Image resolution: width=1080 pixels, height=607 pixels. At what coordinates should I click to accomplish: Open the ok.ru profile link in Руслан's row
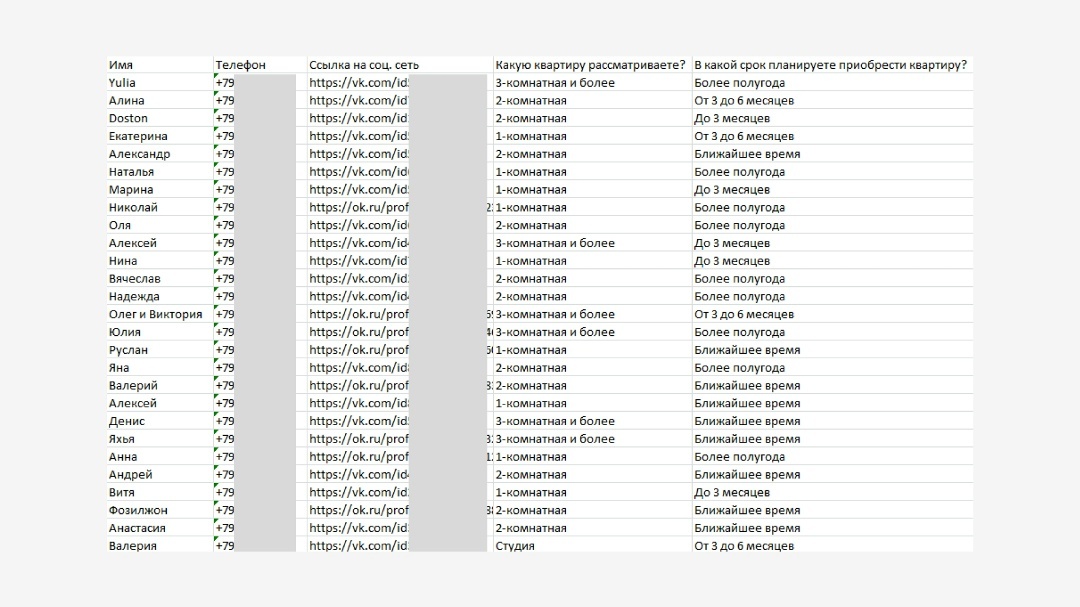[359, 350]
